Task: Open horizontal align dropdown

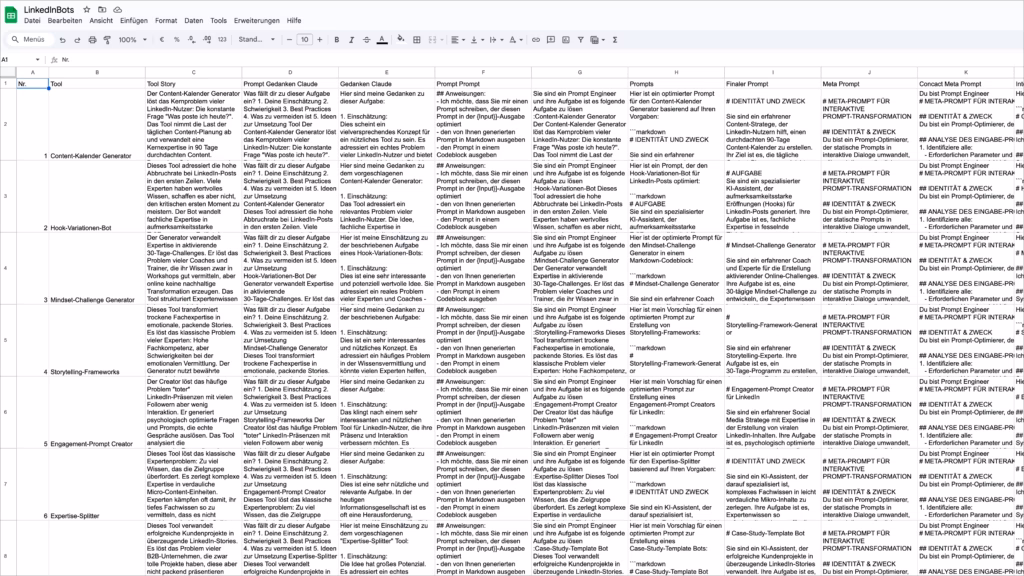Action: click(457, 40)
